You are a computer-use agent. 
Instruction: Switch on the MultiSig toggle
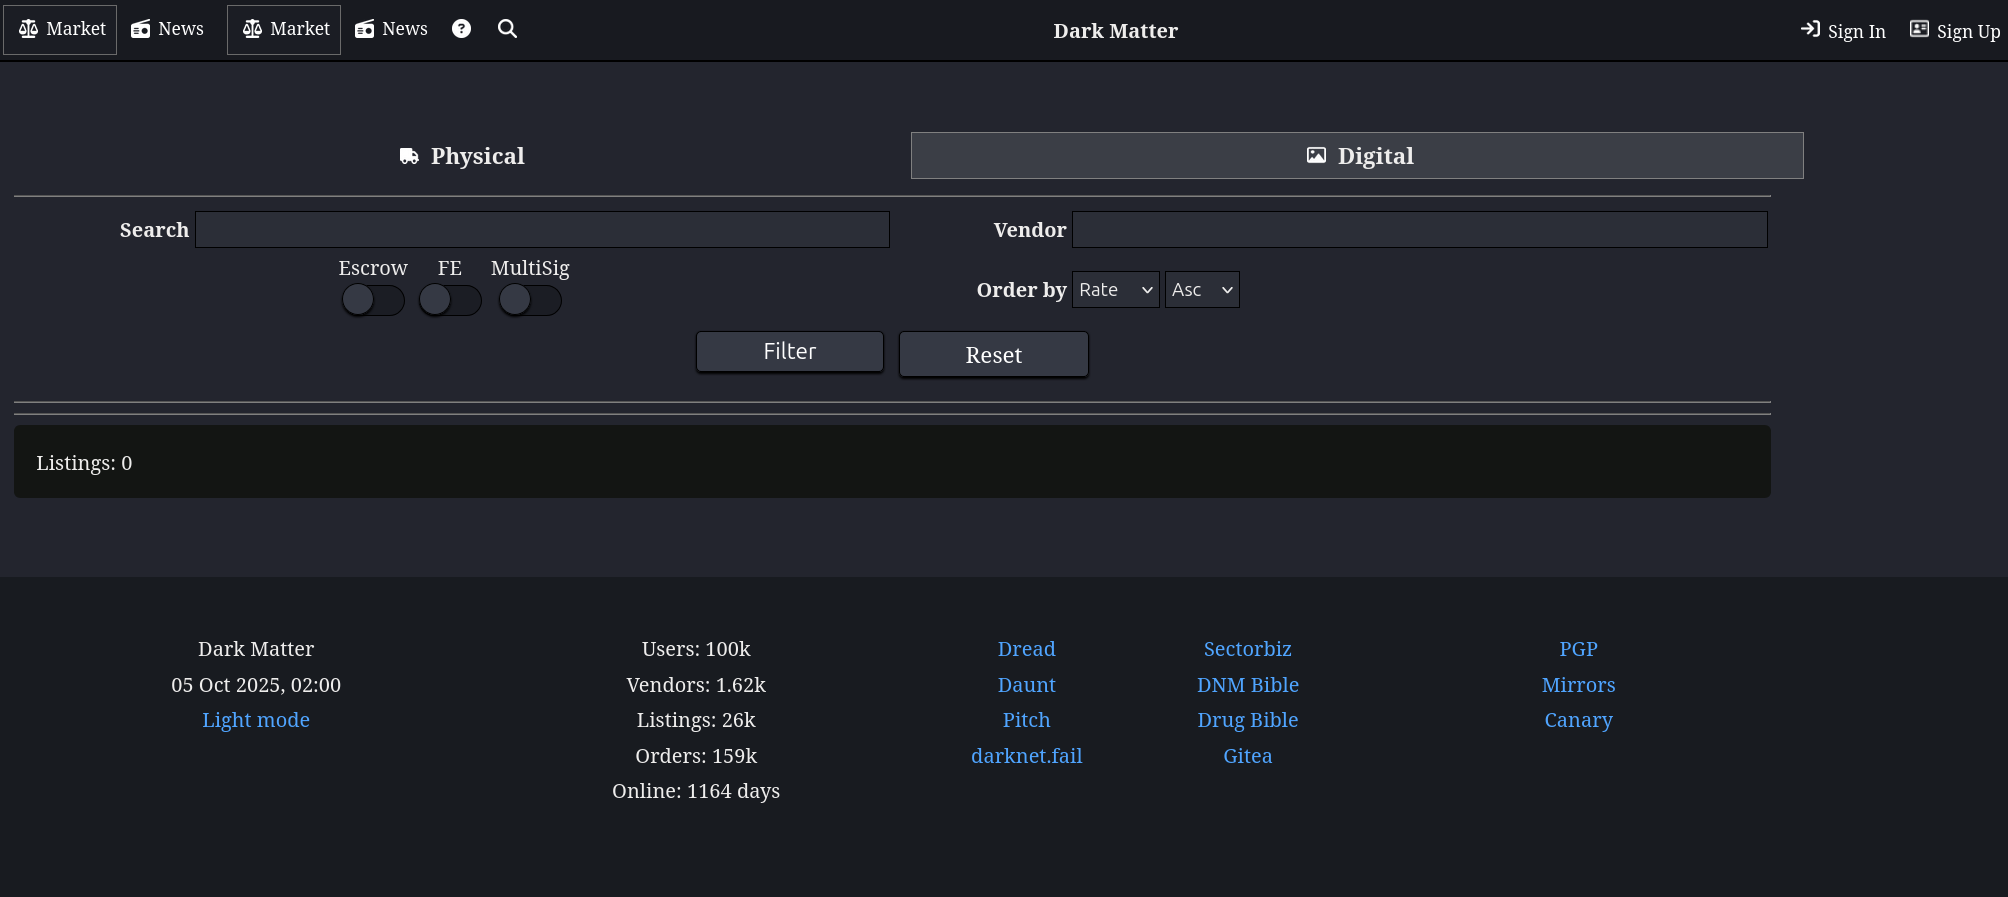pyautogui.click(x=530, y=300)
